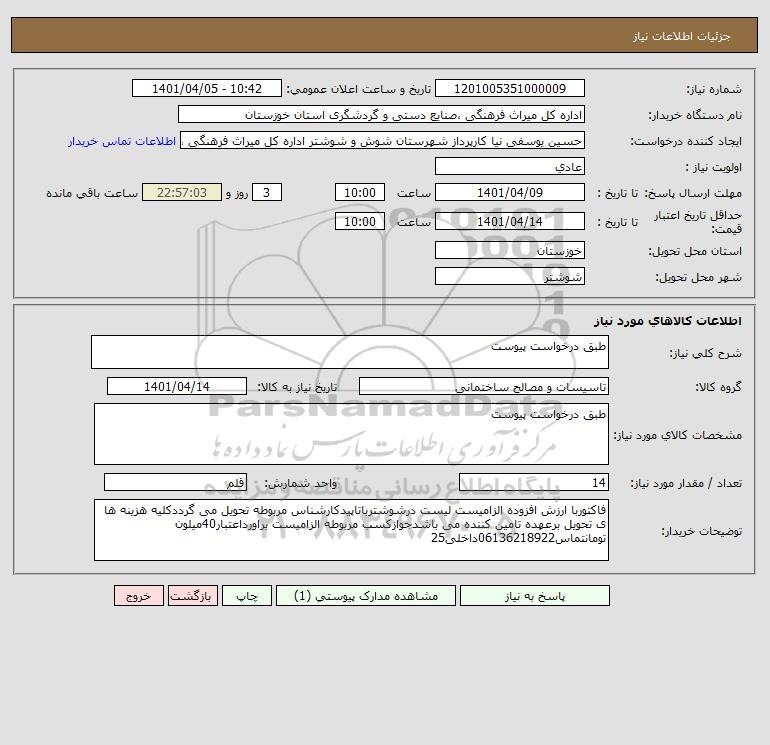Click the quantity field showing 14
The image size is (770, 745).
(x=534, y=482)
